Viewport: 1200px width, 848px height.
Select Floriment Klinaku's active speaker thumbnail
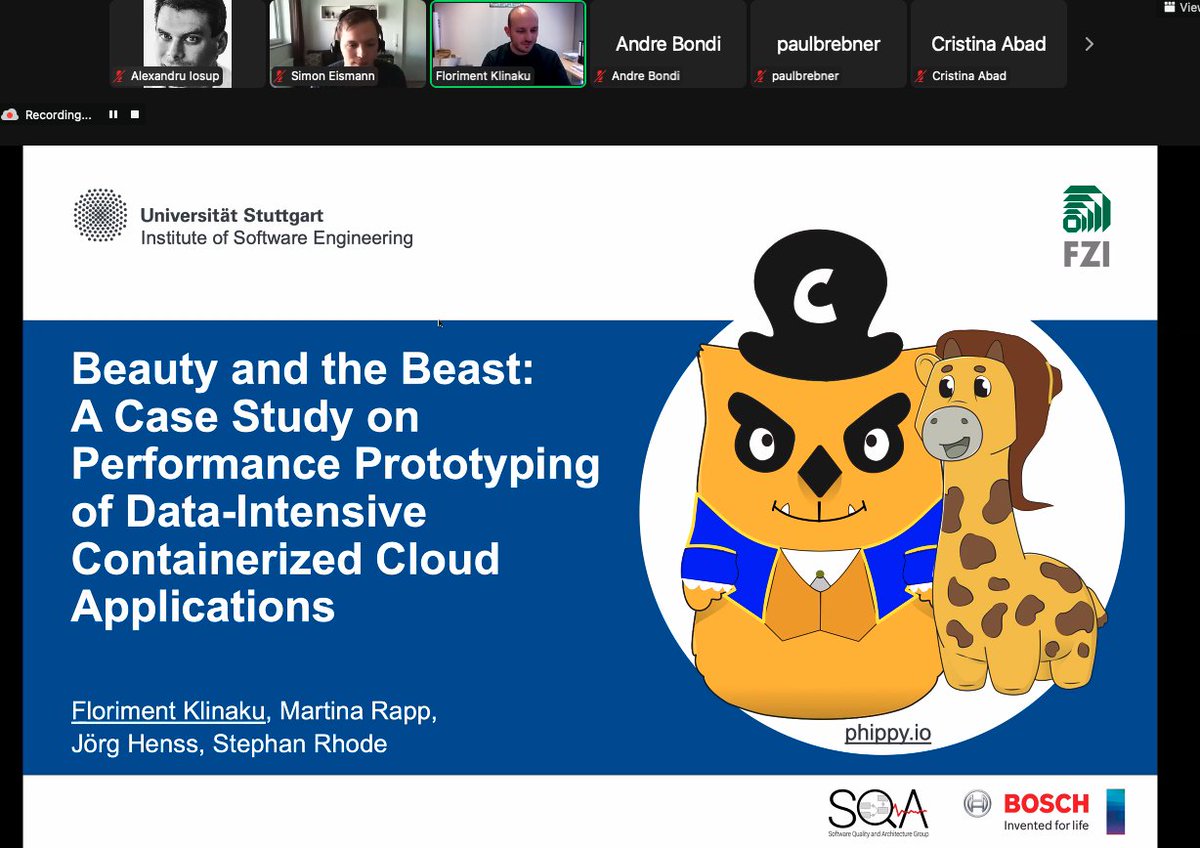point(508,43)
